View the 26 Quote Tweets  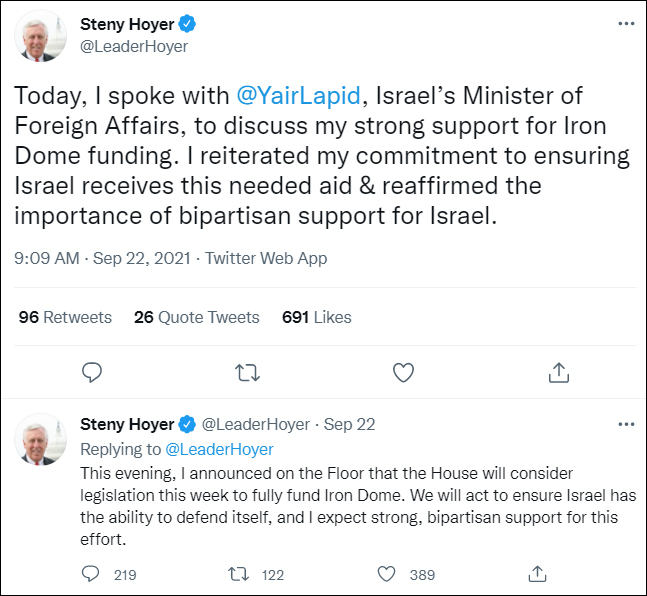point(196,317)
